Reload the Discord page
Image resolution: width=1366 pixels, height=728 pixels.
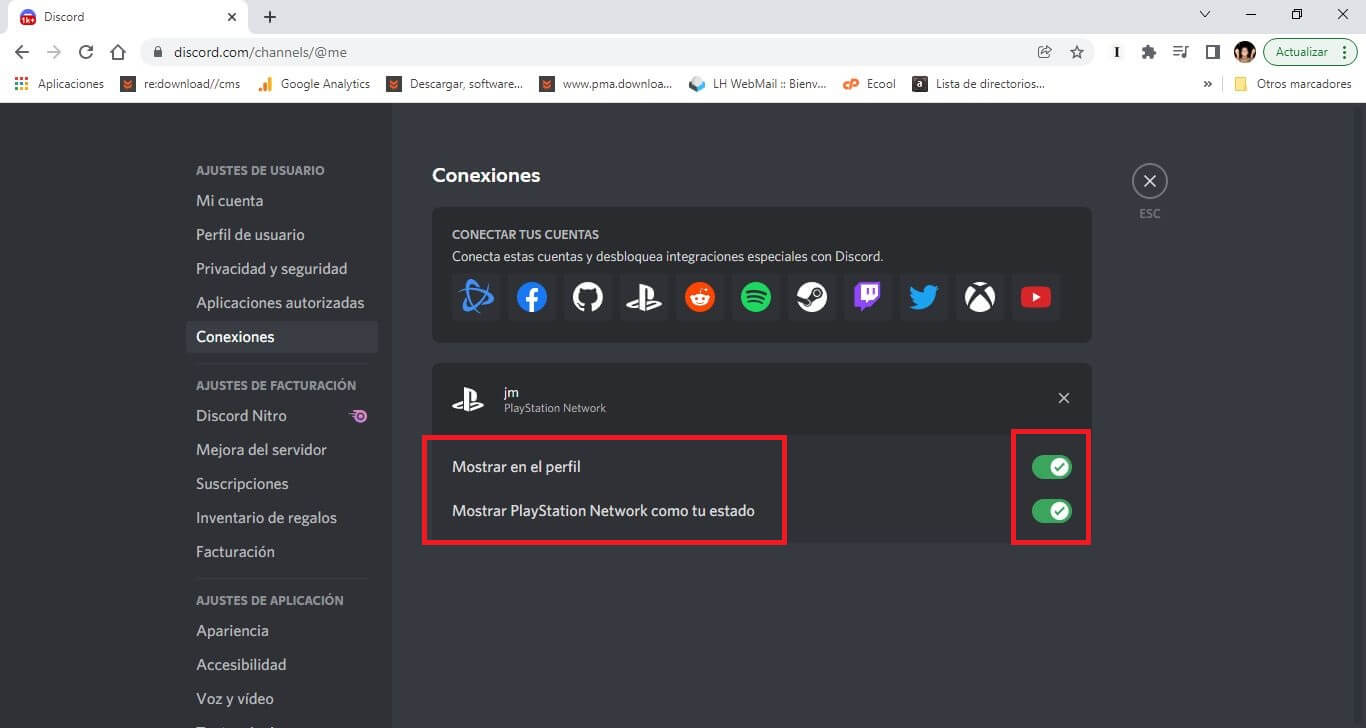pyautogui.click(x=86, y=52)
